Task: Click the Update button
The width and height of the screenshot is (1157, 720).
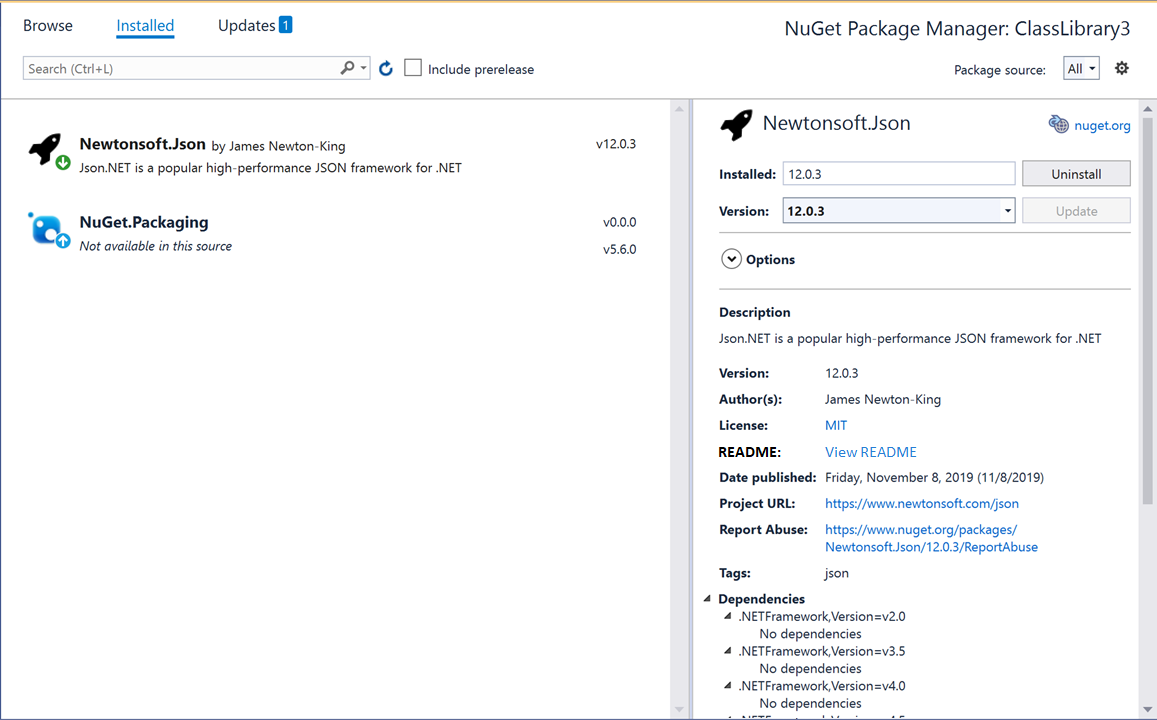Action: pos(1076,211)
